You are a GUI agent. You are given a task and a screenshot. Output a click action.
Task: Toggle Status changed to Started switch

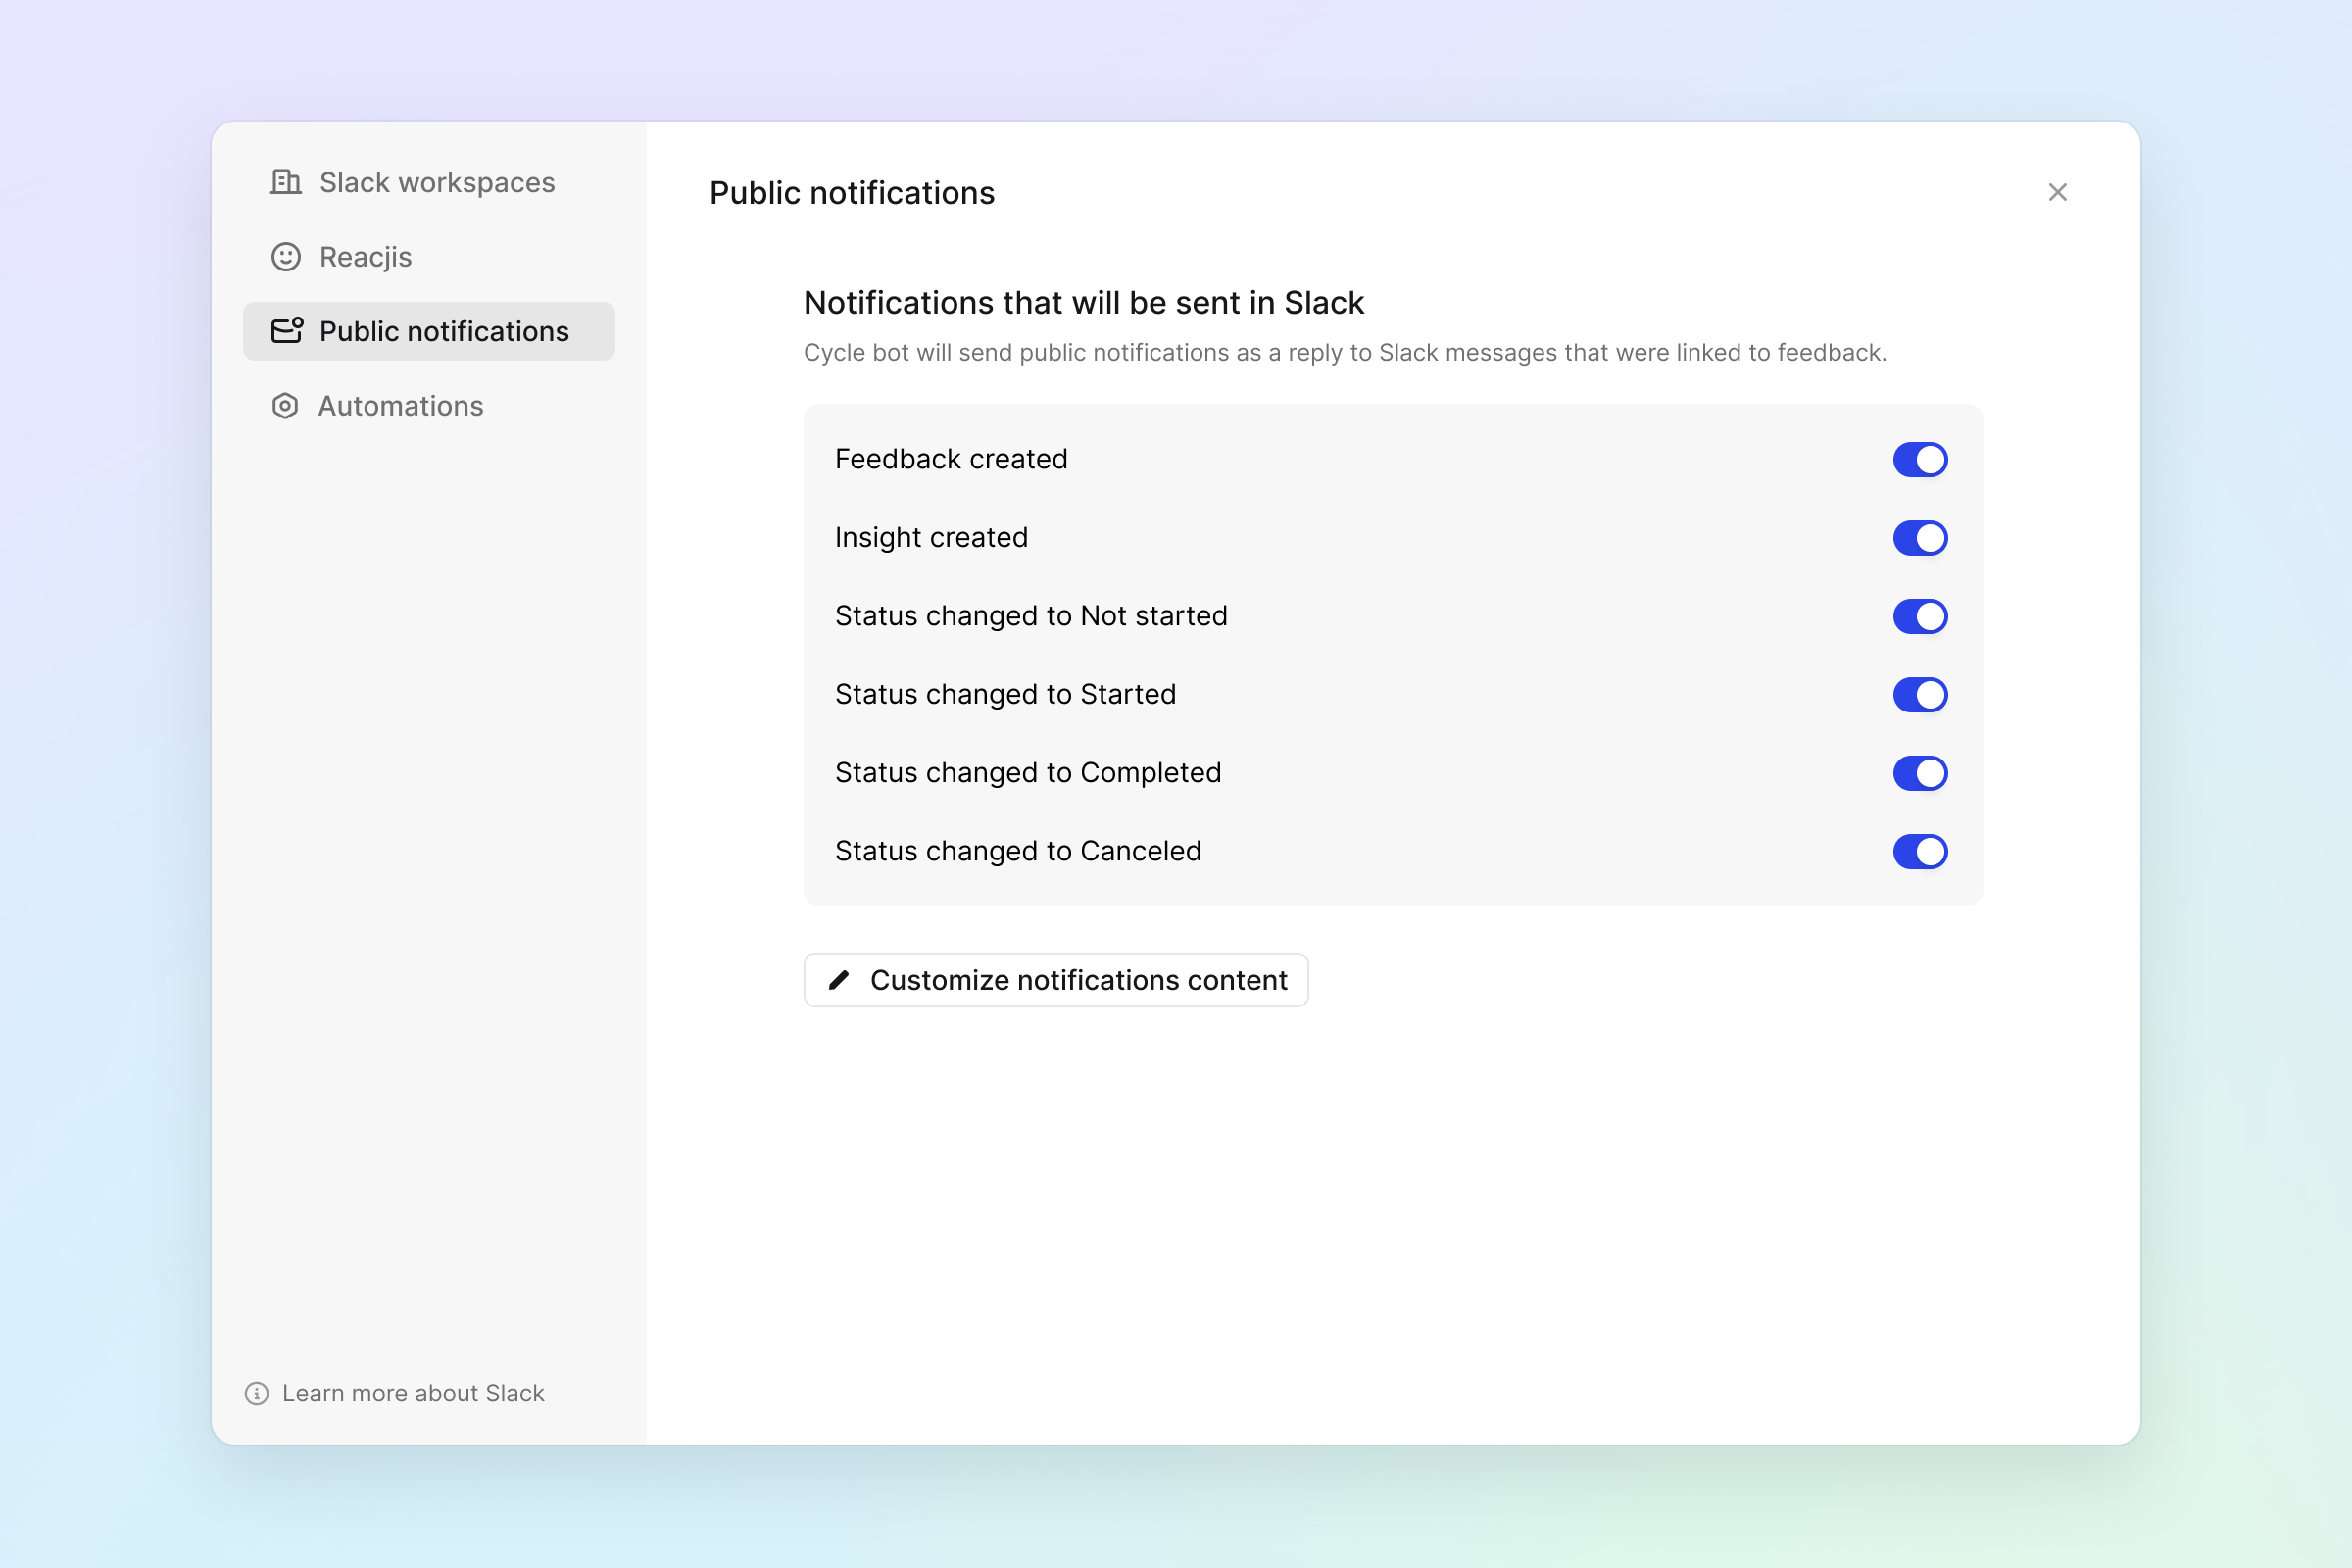(1920, 695)
